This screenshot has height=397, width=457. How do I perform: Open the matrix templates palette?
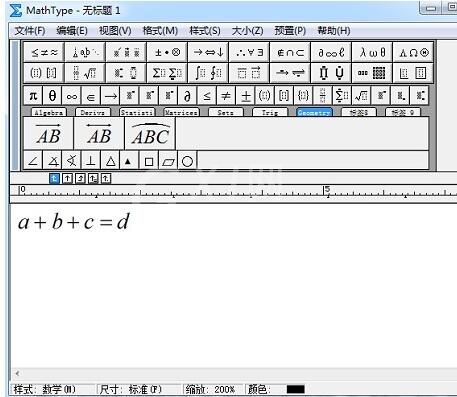coord(372,73)
